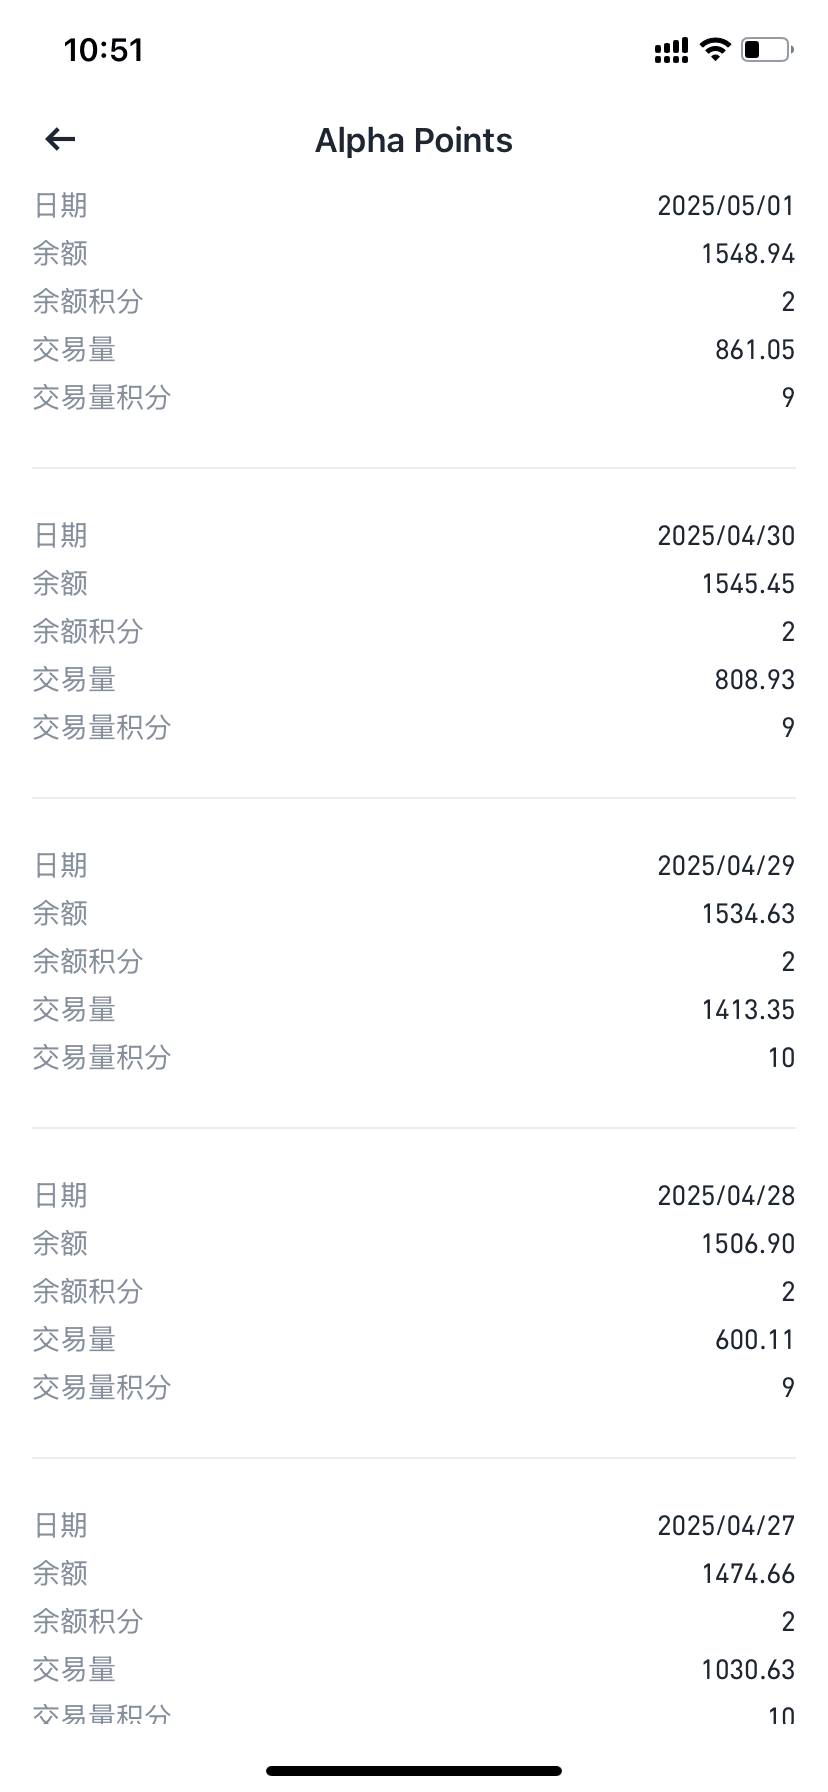Viewport: 828px width, 1792px height.
Task: Select the 2025/04/28 date entry
Action: tap(725, 1196)
